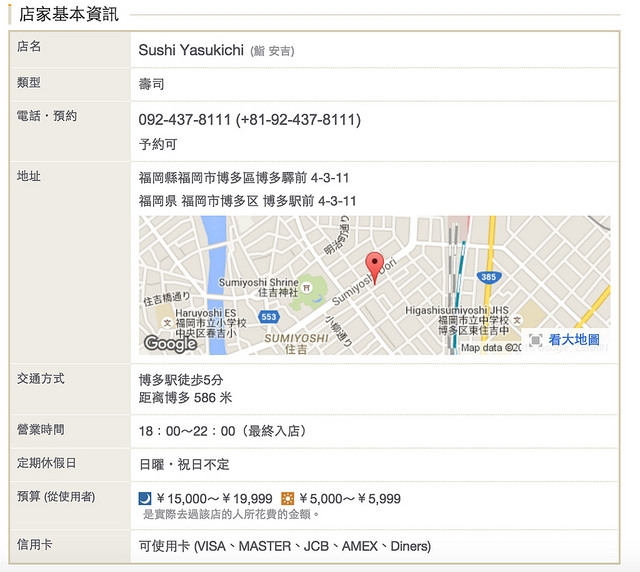
Task: Click the Map data copyright text
Action: coord(491,348)
